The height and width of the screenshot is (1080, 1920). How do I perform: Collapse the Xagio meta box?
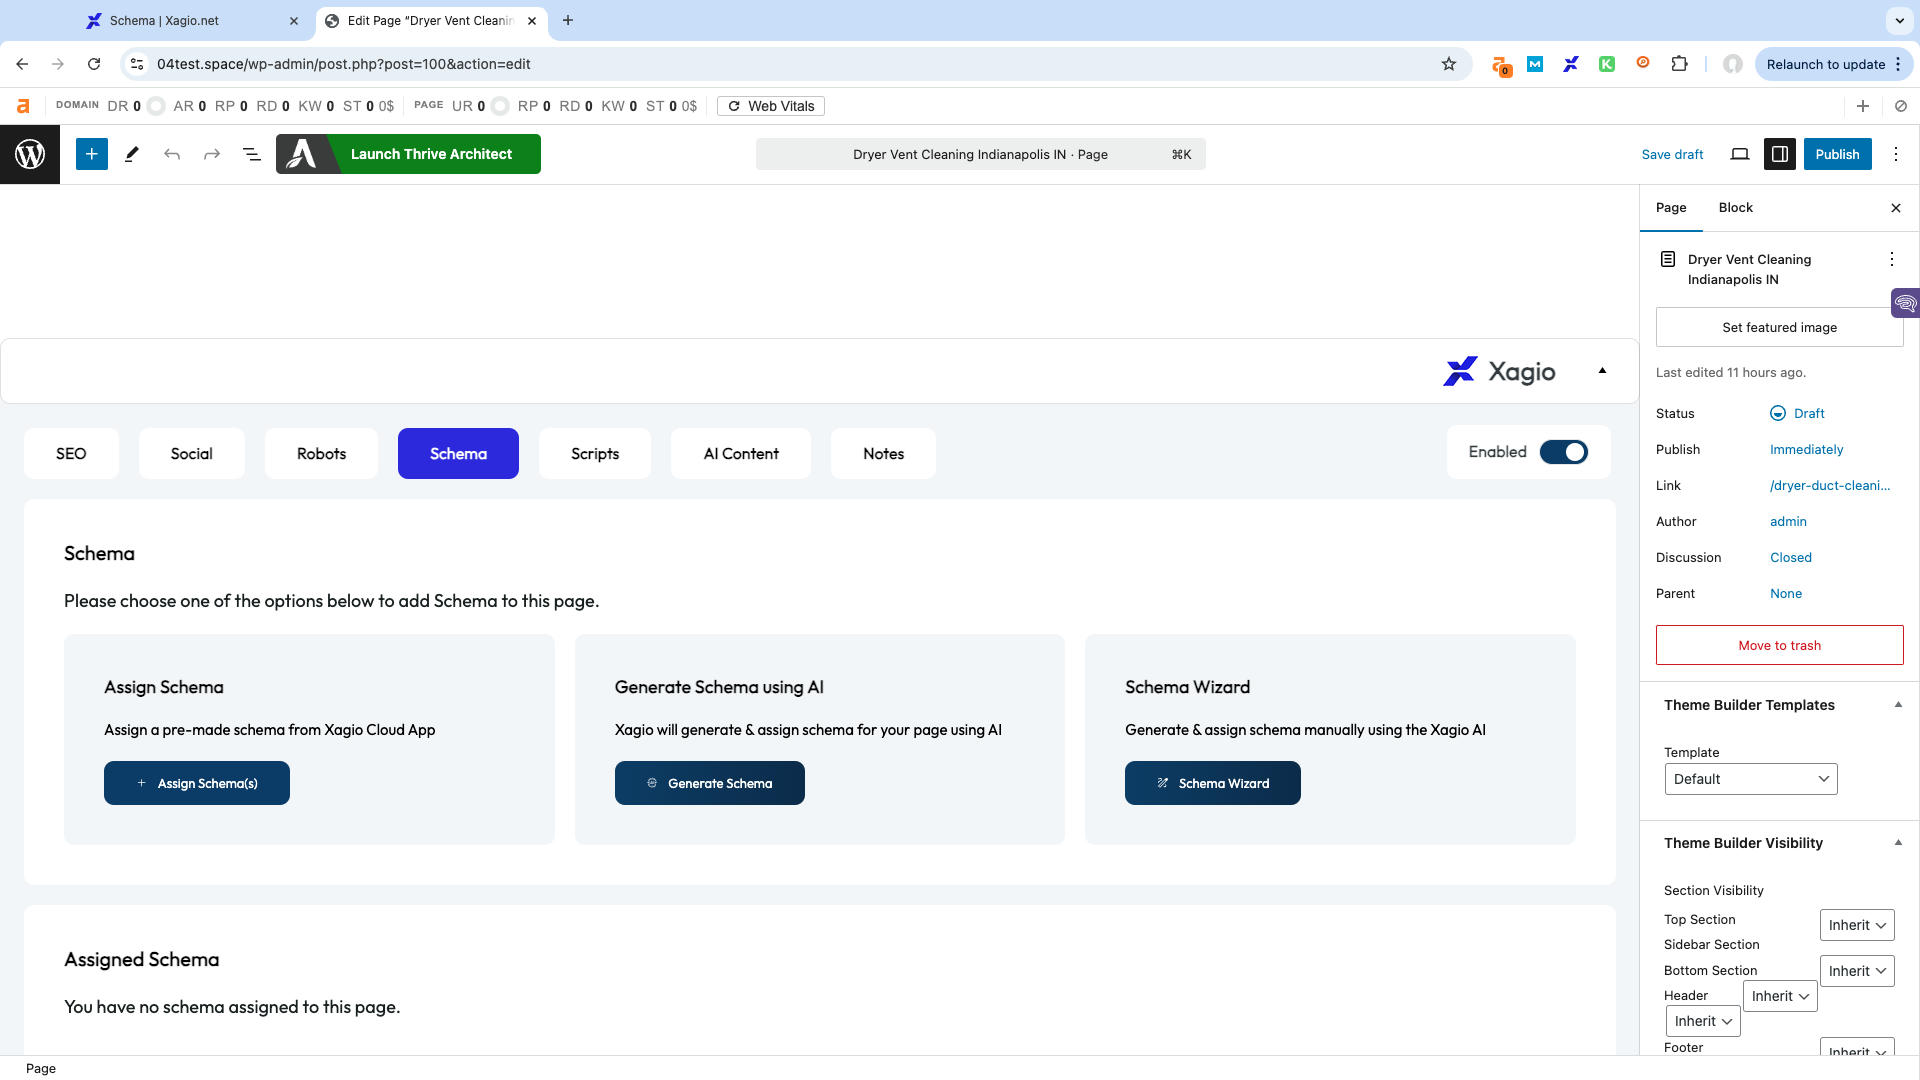click(x=1602, y=371)
